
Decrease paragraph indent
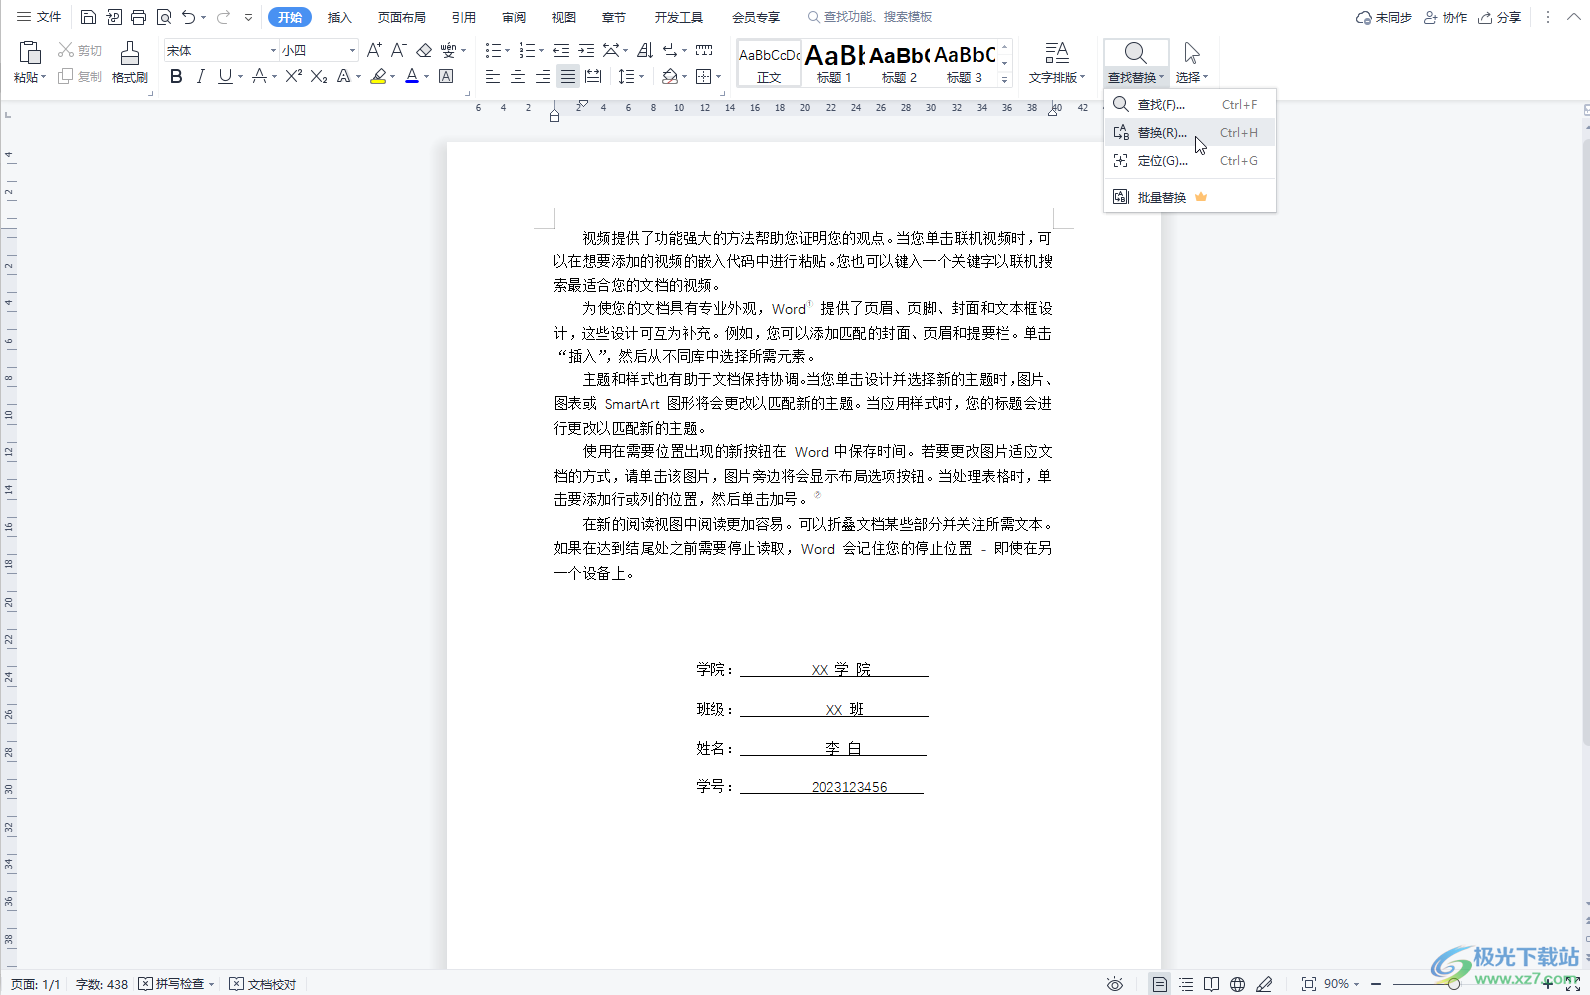point(561,50)
